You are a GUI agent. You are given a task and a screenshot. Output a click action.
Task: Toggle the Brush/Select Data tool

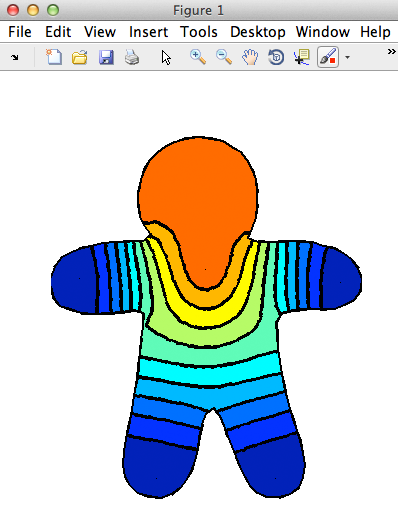pyautogui.click(x=328, y=57)
